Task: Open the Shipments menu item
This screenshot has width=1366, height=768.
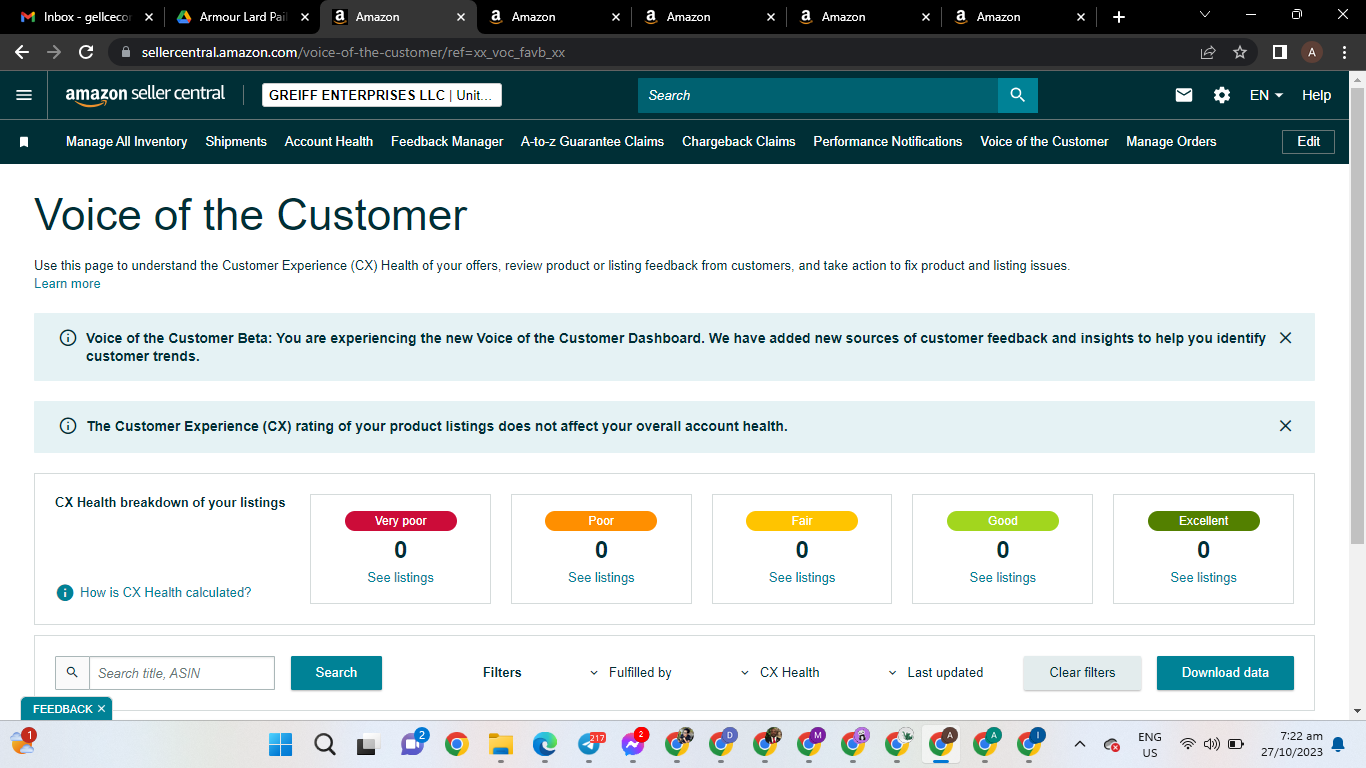Action: coord(236,142)
